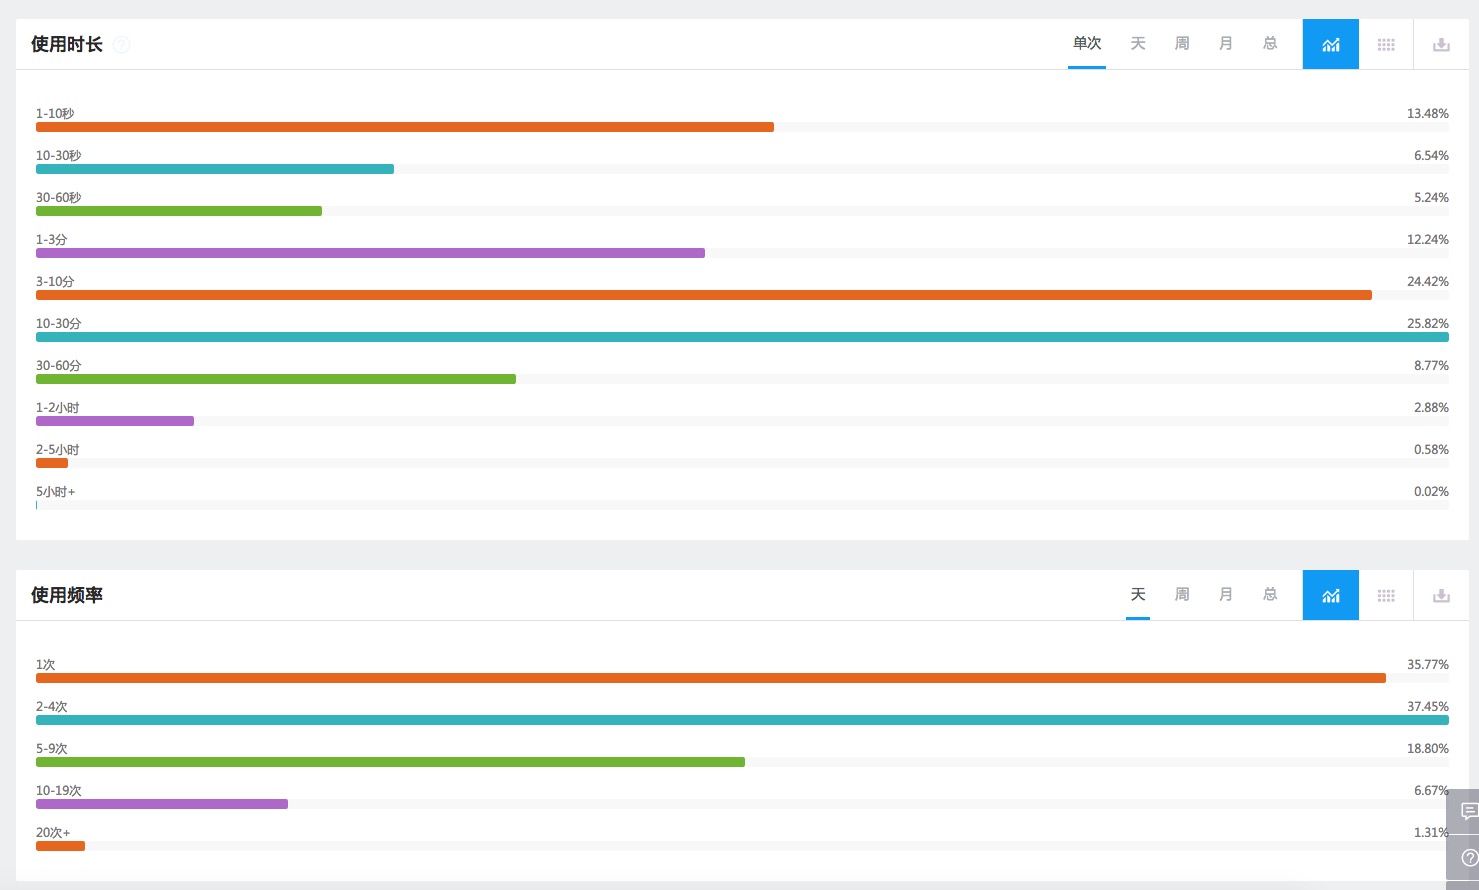The image size is (1479, 890).
Task: Select 周 tab in usage duration panel
Action: click(x=1182, y=43)
